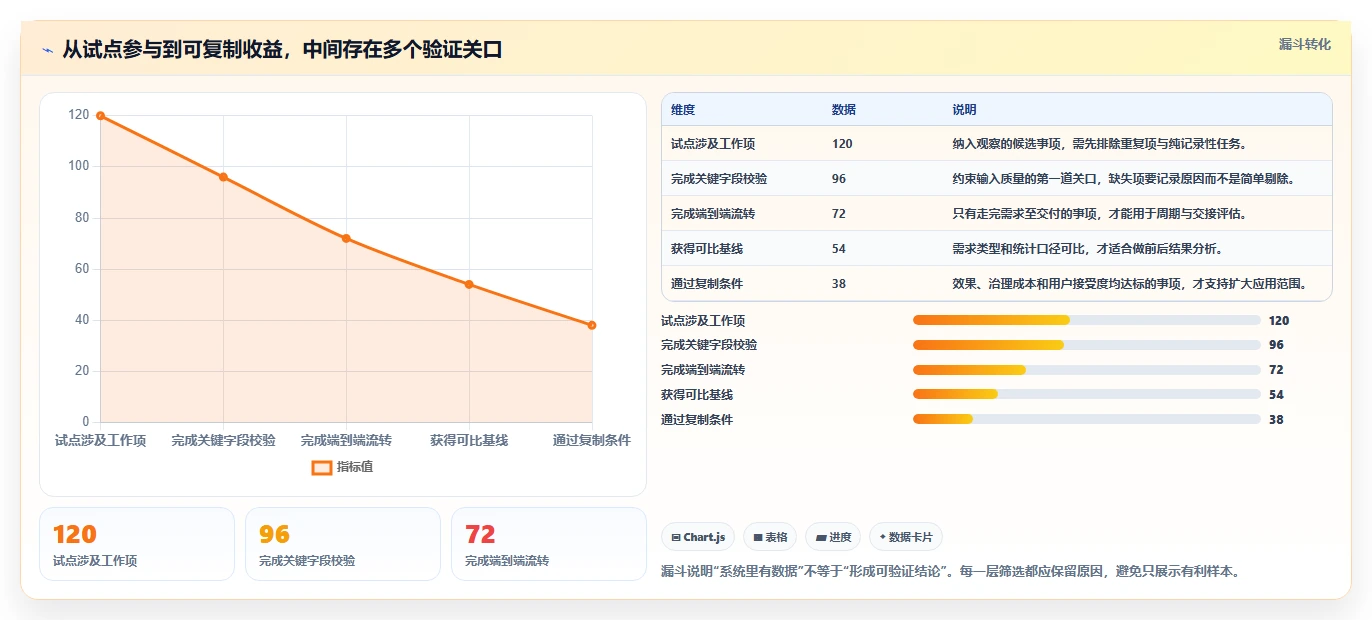Viewport: 1372px width, 620px height.
Task: Click y-axis tick label 100
Action: pyautogui.click(x=78, y=166)
